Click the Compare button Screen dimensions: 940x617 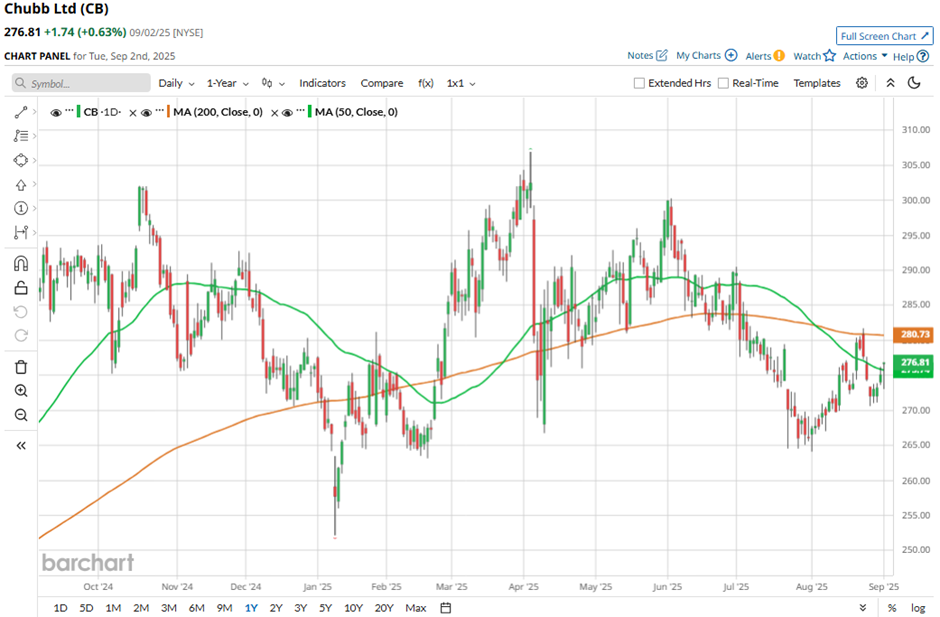pos(382,83)
